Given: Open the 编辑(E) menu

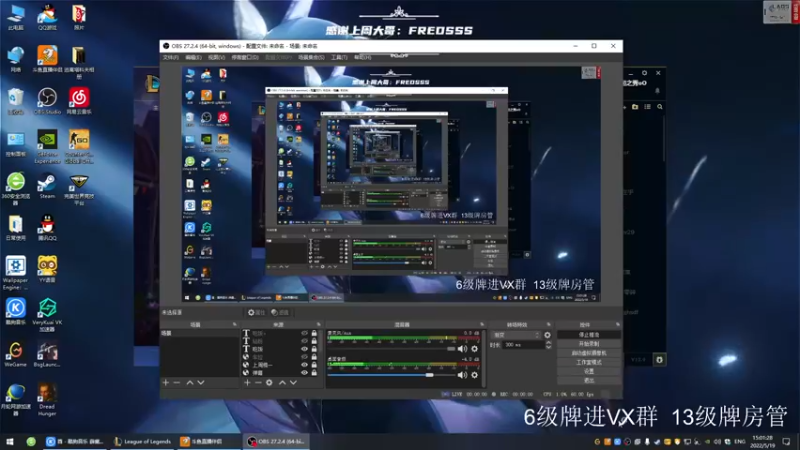Looking at the screenshot, I should [x=193, y=57].
